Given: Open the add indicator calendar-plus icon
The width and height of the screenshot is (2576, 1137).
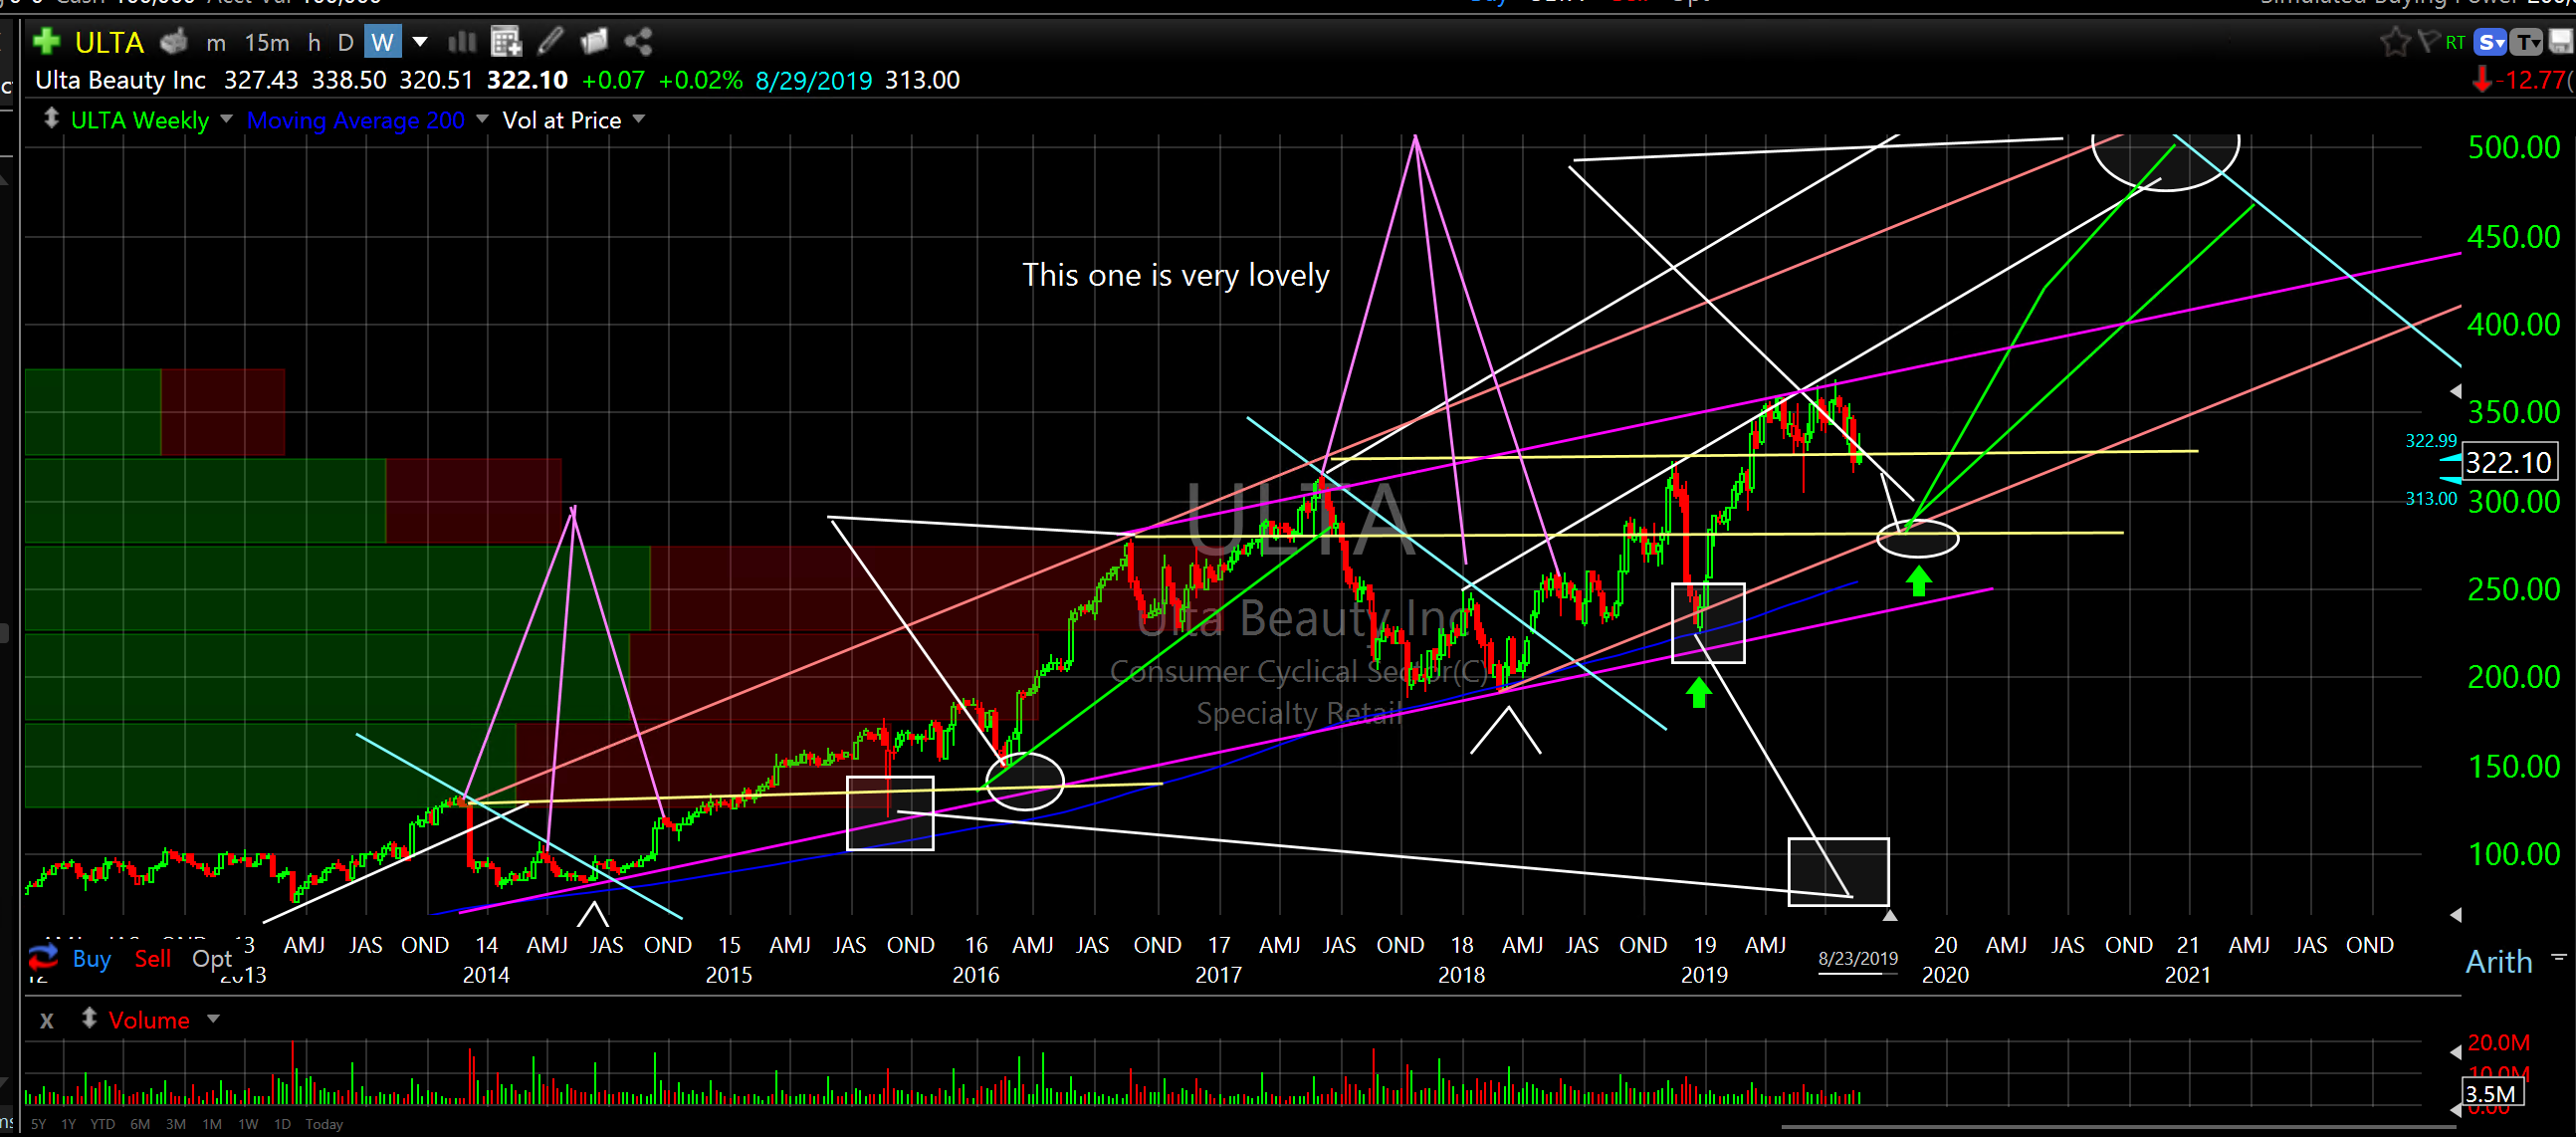Looking at the screenshot, I should pyautogui.click(x=506, y=42).
